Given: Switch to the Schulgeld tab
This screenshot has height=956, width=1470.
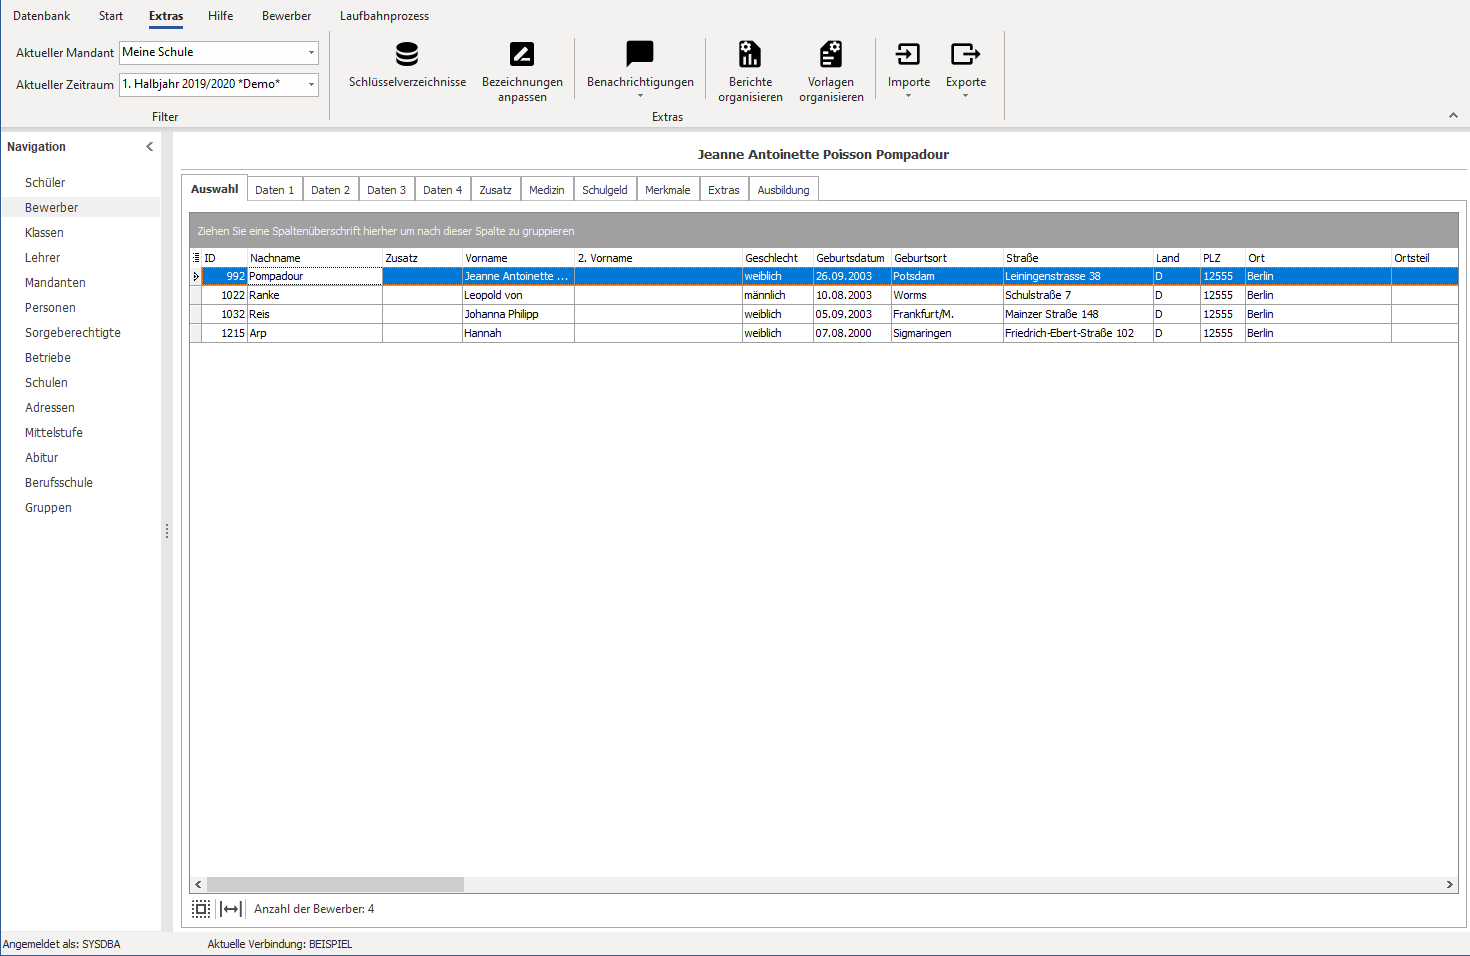Looking at the screenshot, I should click(605, 190).
